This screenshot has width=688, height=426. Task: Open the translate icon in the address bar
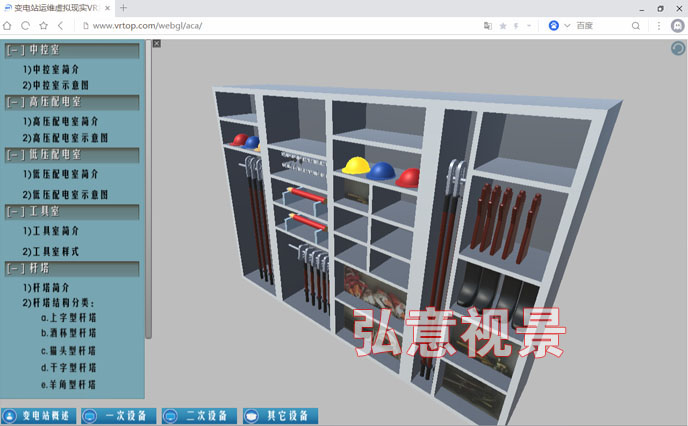point(487,26)
